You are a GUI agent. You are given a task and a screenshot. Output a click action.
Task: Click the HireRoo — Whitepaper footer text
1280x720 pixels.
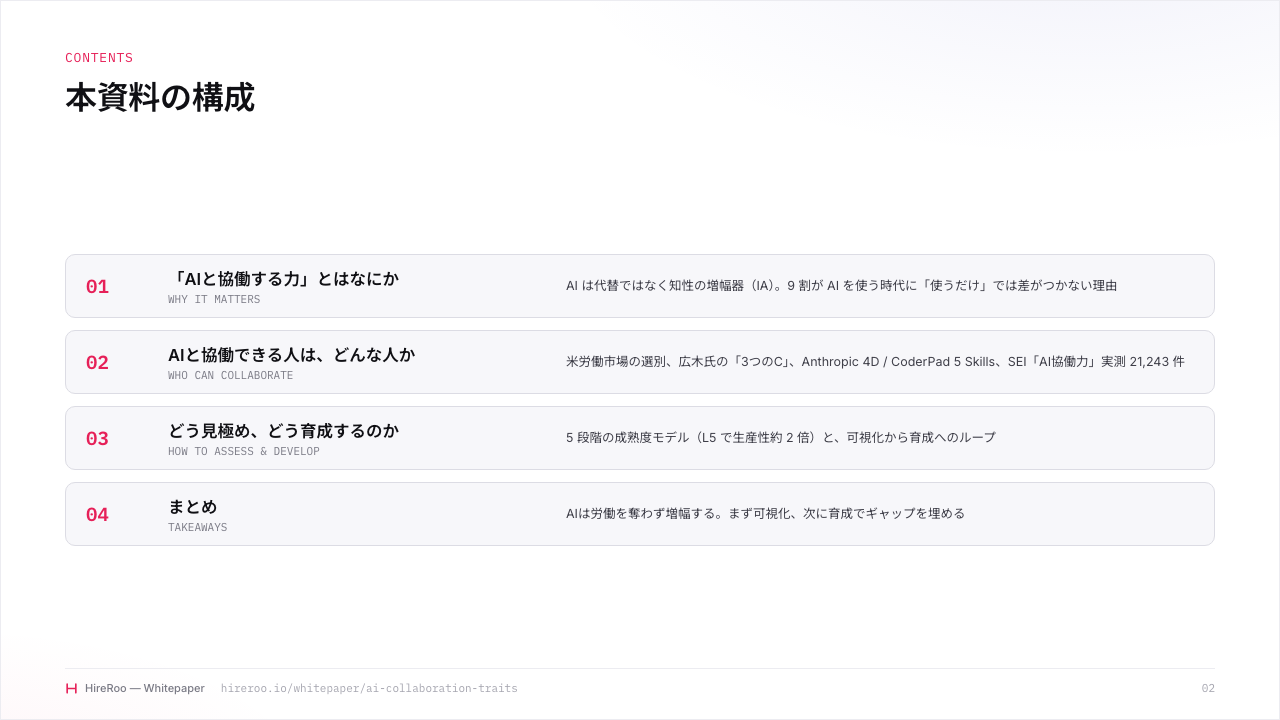point(145,688)
